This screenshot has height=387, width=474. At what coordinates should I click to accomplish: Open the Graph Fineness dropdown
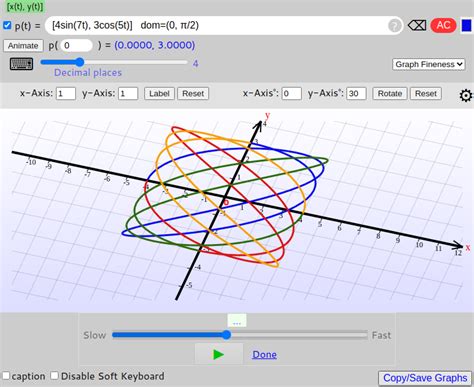click(x=429, y=64)
